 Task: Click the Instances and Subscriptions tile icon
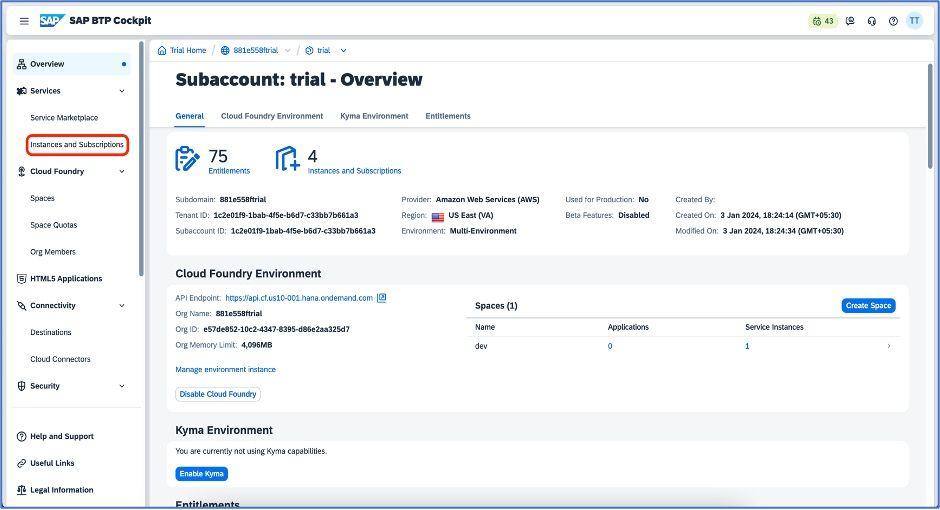[x=287, y=159]
